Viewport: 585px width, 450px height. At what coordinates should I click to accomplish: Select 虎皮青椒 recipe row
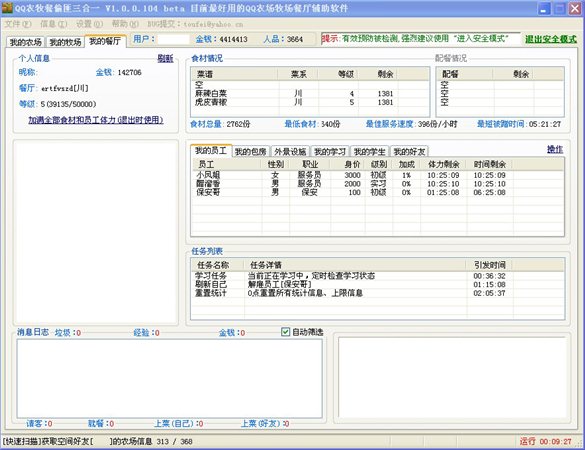tap(310, 102)
